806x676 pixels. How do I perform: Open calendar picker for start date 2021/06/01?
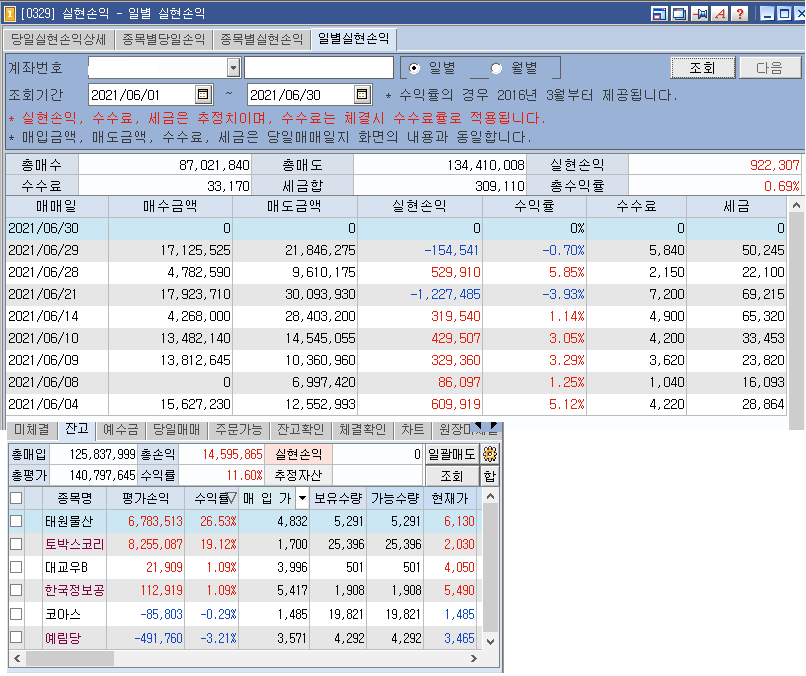(203, 94)
